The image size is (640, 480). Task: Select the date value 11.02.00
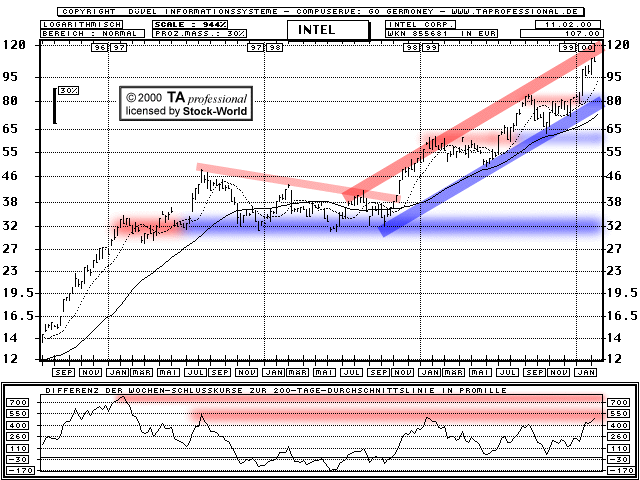568,24
